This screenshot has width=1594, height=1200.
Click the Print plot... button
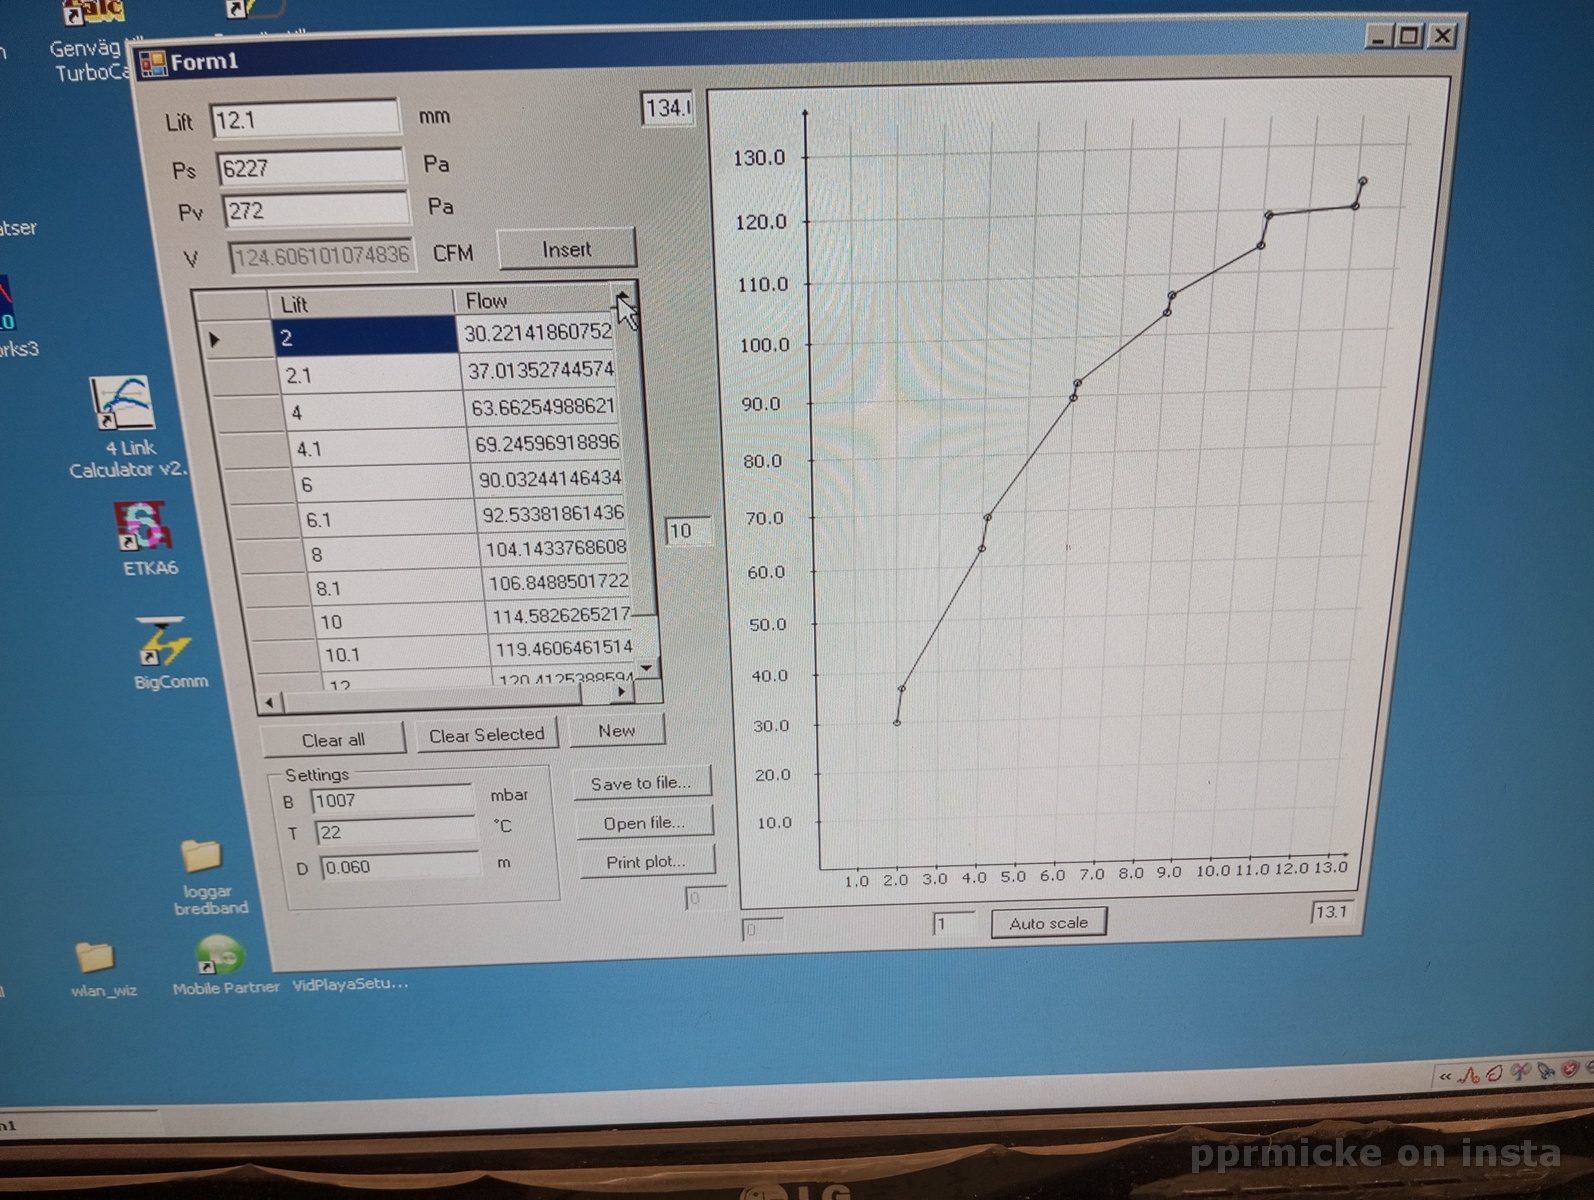646,861
